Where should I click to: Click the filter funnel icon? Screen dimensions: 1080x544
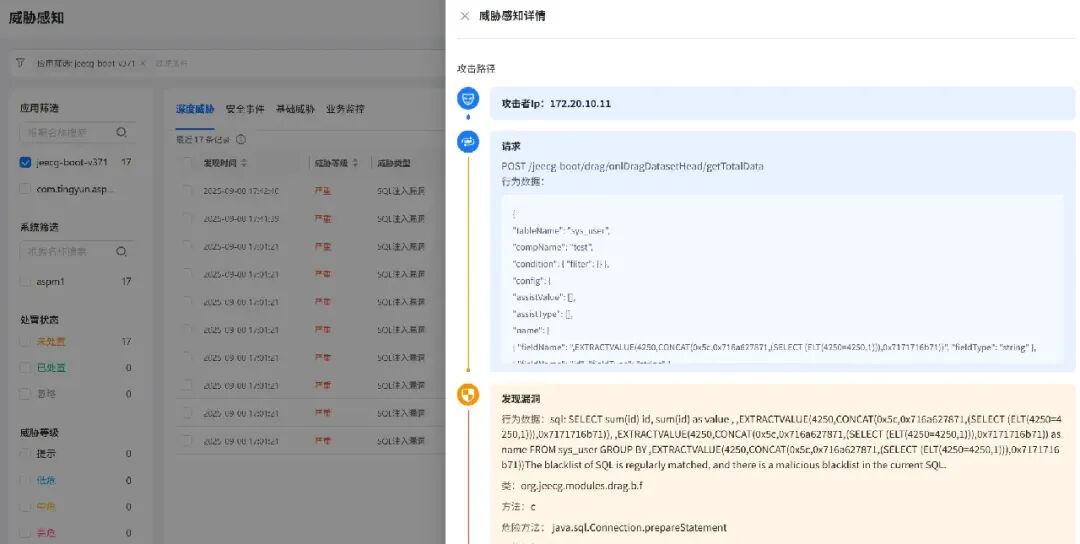click(x=21, y=62)
